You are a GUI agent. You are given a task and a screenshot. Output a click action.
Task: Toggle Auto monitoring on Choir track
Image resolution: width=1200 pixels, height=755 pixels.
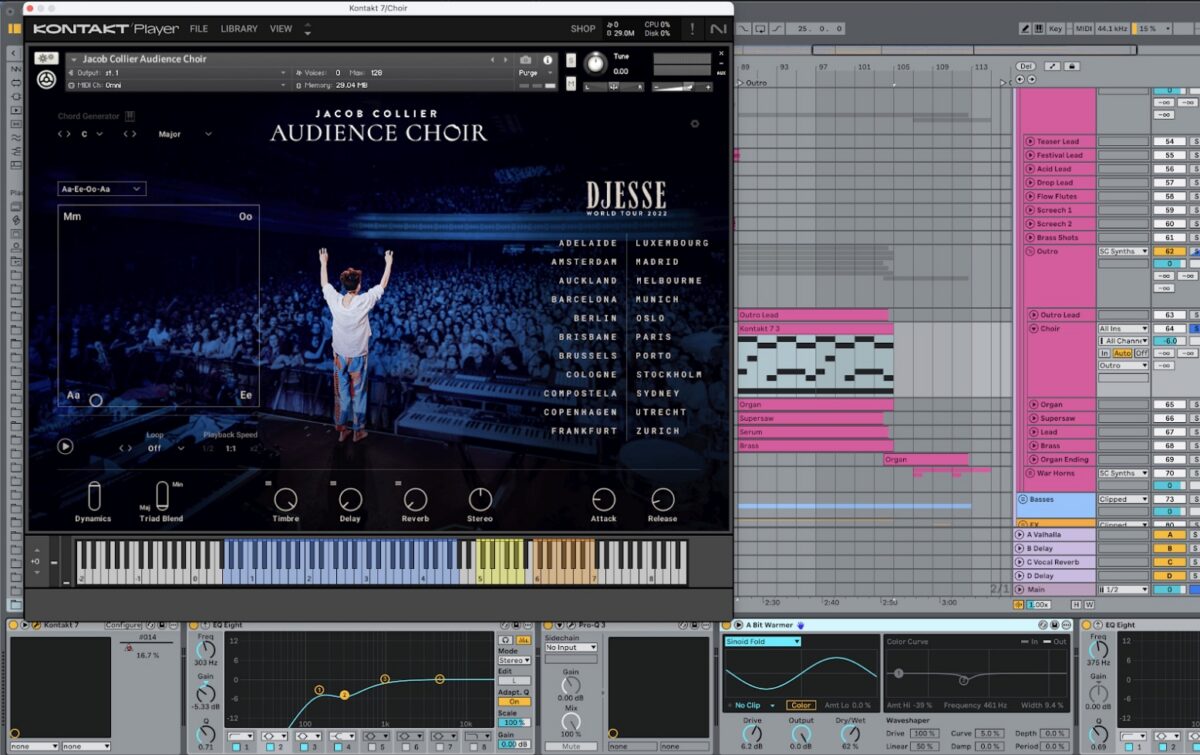(1123, 353)
